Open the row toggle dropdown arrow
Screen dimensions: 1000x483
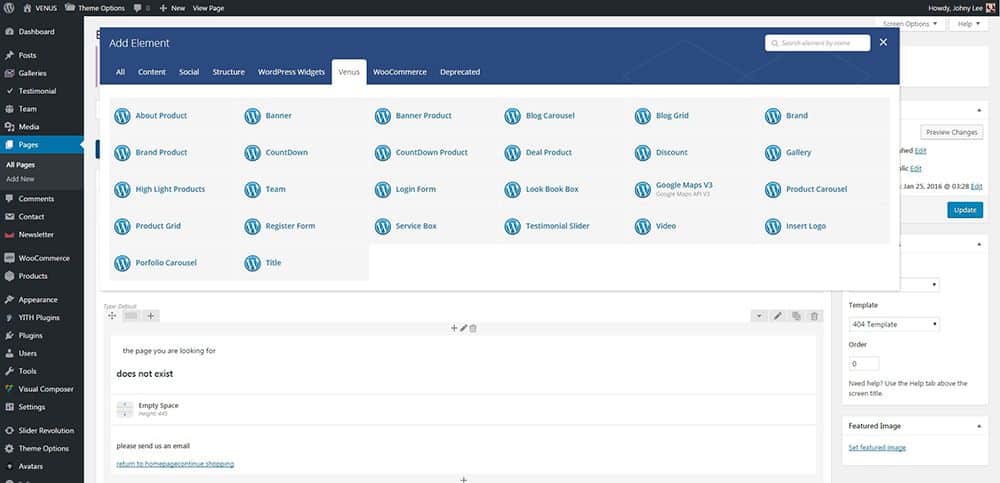click(759, 316)
